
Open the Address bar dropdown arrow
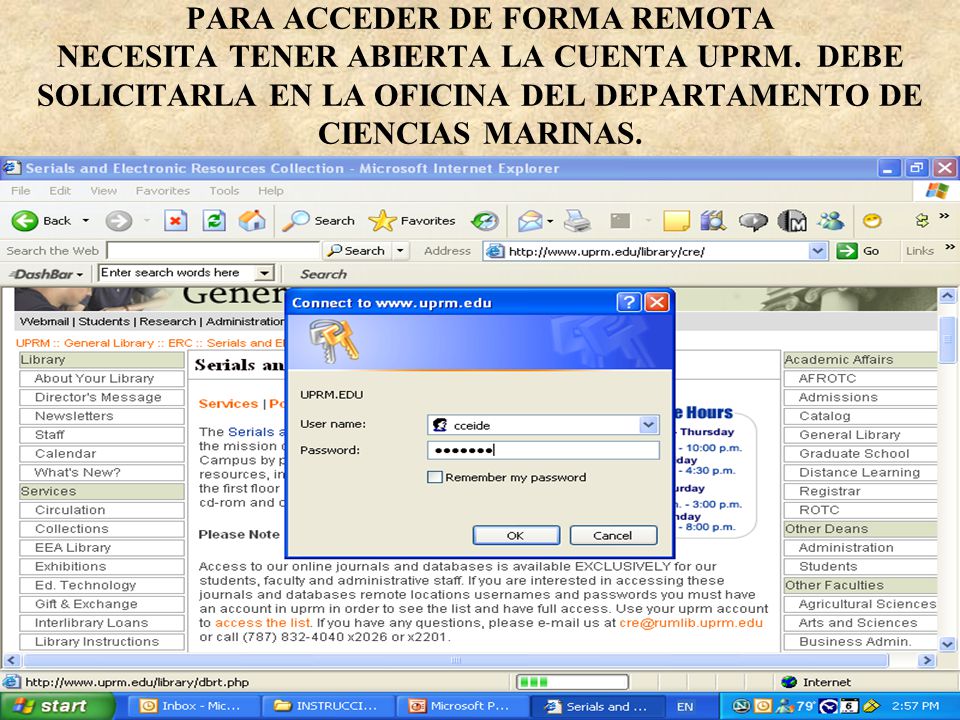point(817,251)
